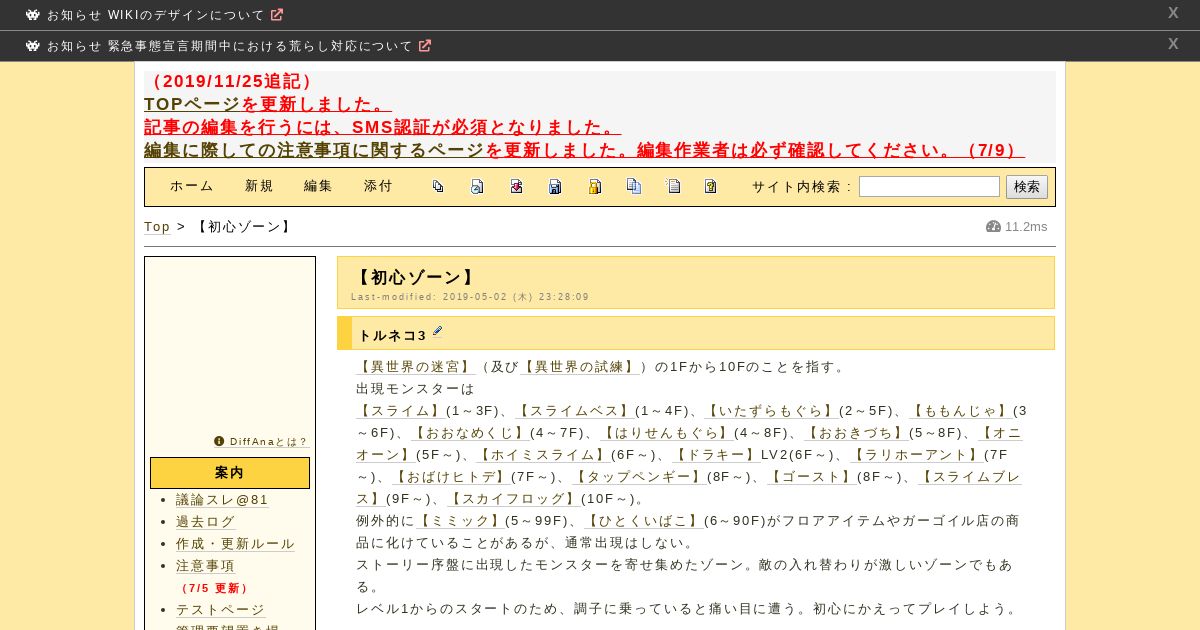1200x630 pixels.
Task: Dismiss the 緊急事態宣言 notice with X
Action: pos(1173,44)
